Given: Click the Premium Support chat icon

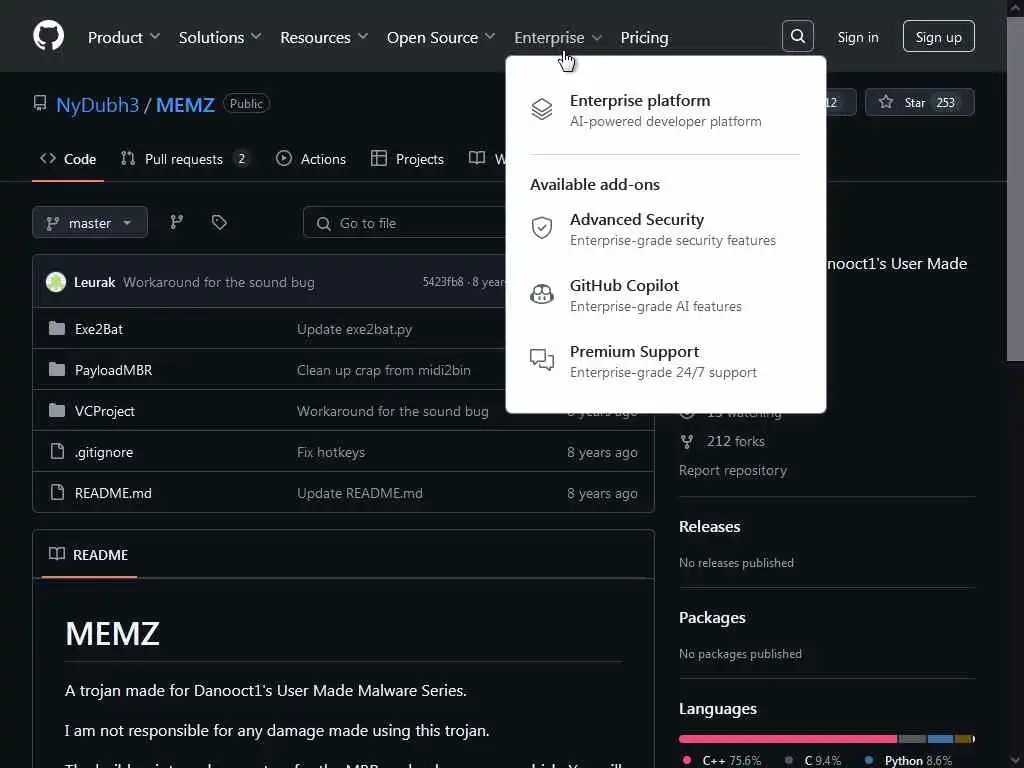Looking at the screenshot, I should click(541, 359).
